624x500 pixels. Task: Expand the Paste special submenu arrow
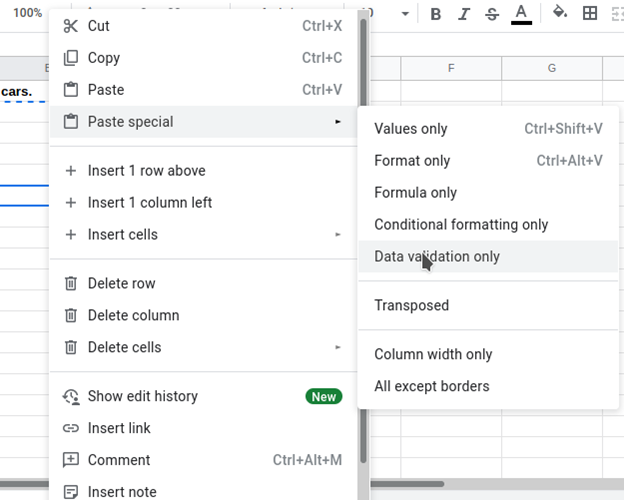(337, 121)
